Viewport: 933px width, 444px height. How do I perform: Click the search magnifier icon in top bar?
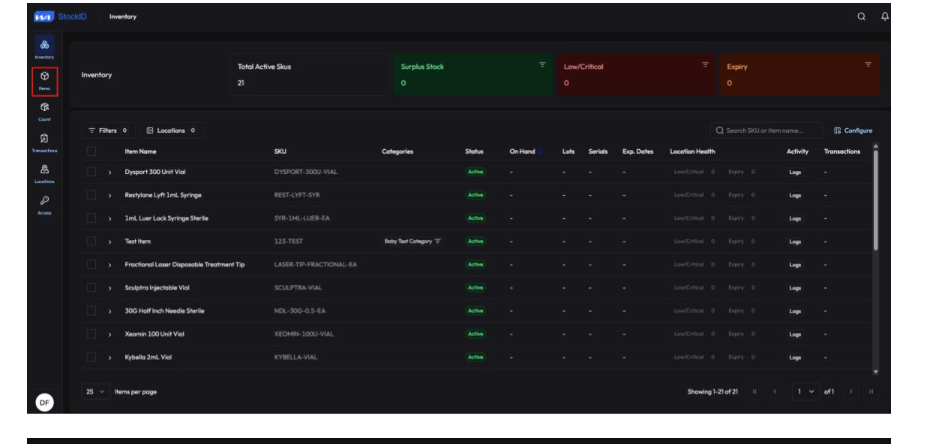click(861, 17)
